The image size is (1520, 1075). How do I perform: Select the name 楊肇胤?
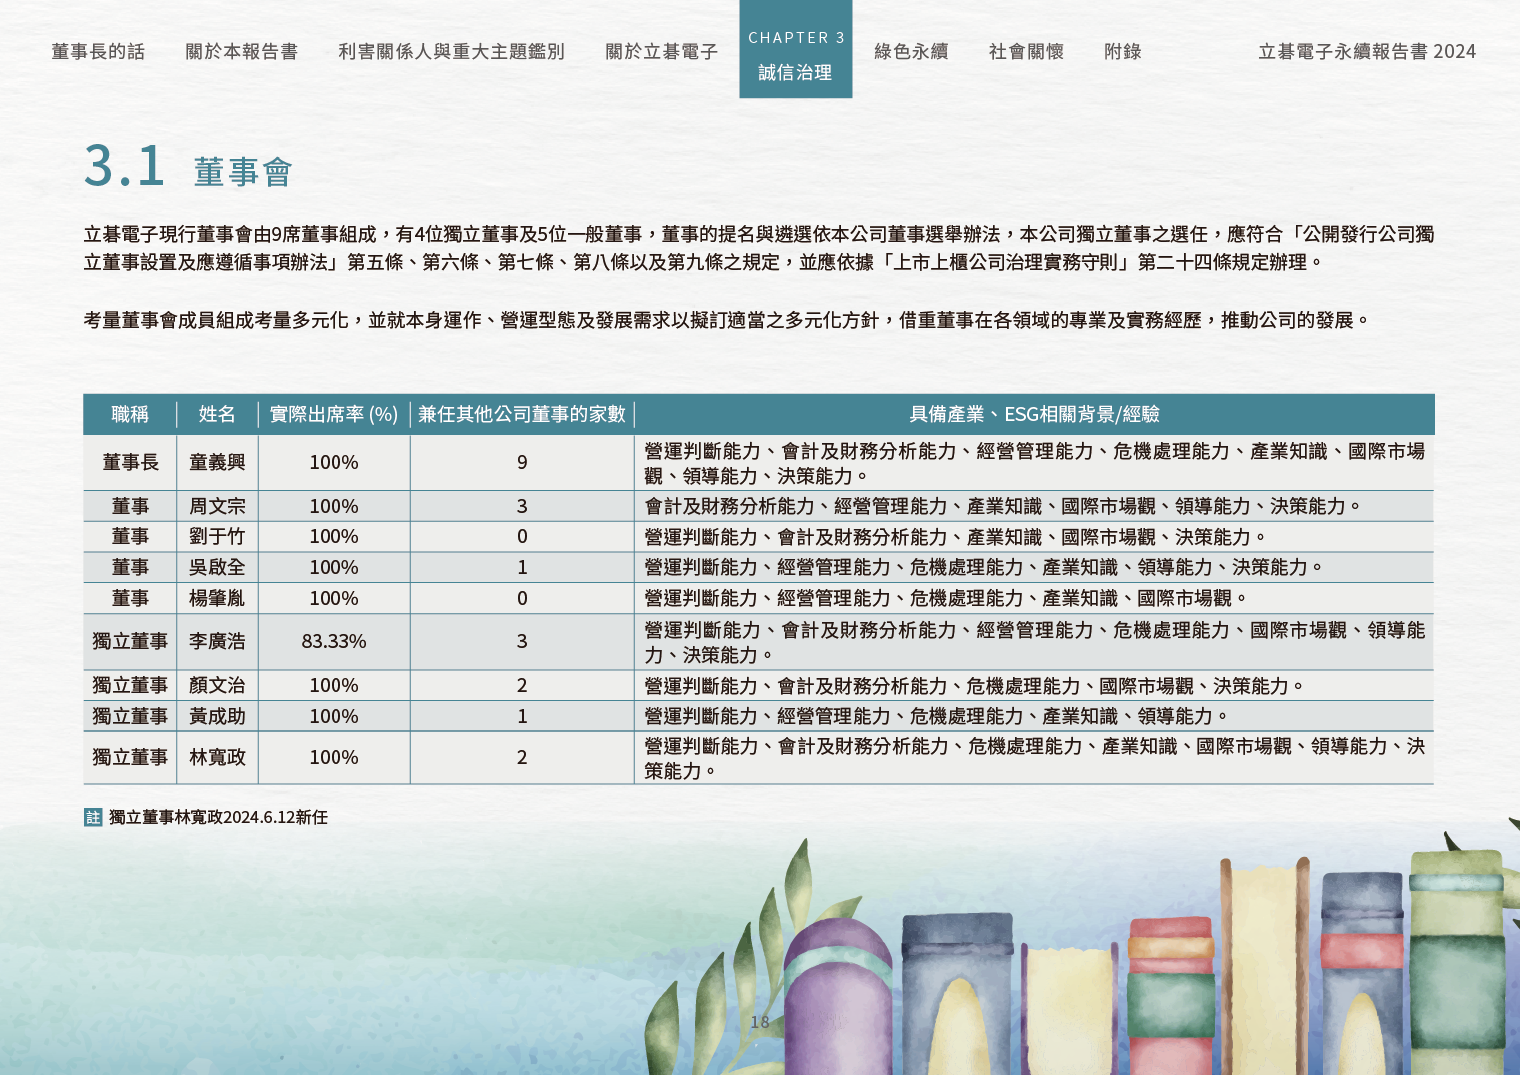(x=217, y=598)
